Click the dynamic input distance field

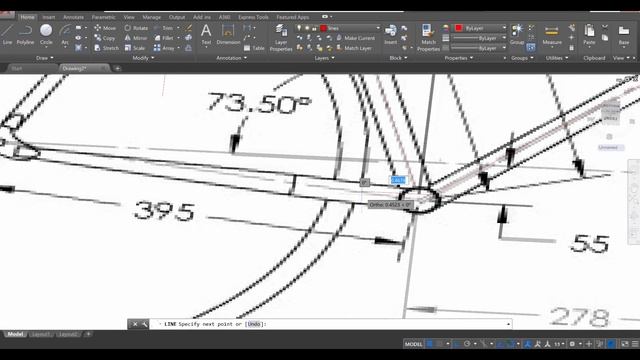coord(398,180)
